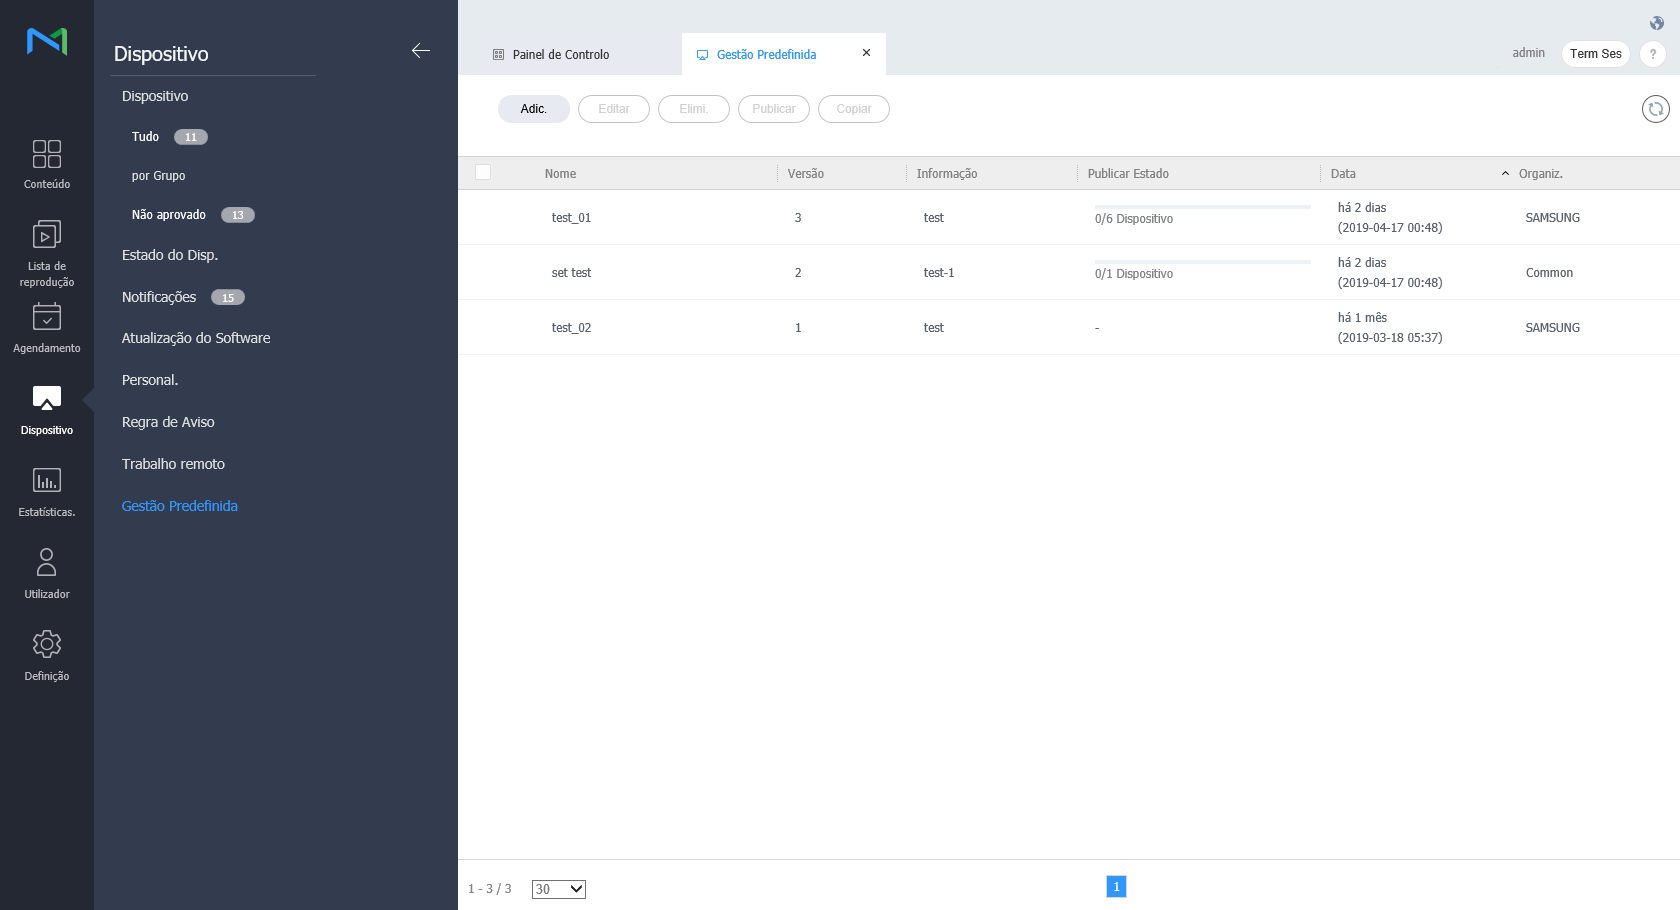Sort by Data column arrow

pos(1505,174)
